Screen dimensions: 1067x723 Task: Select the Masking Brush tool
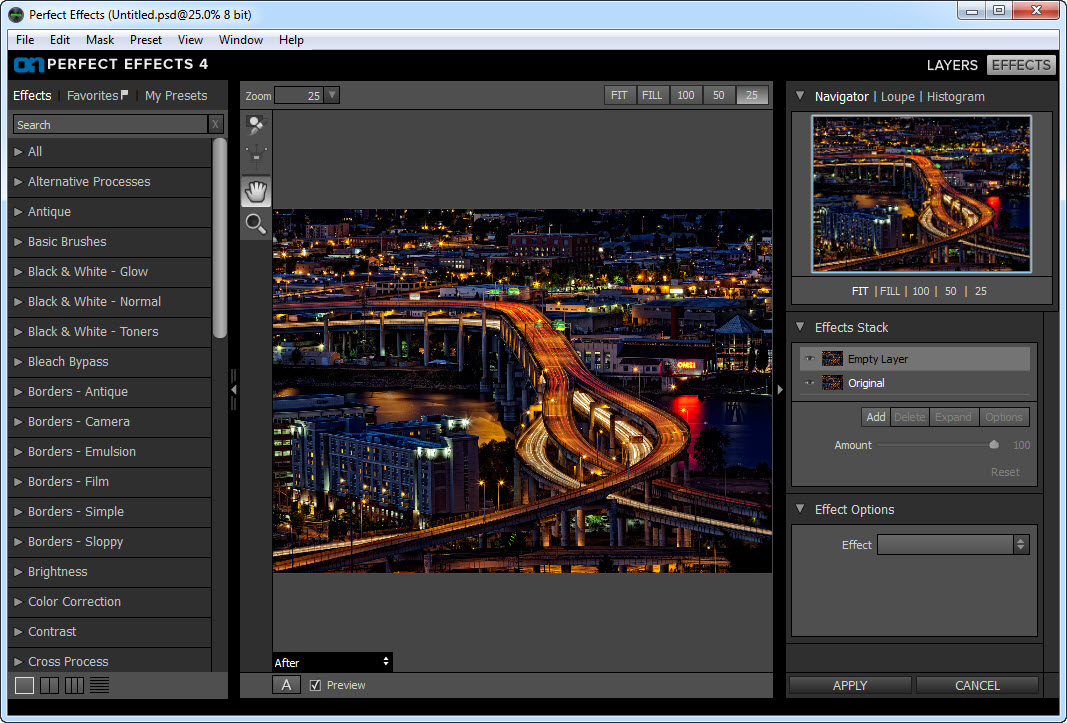click(256, 125)
